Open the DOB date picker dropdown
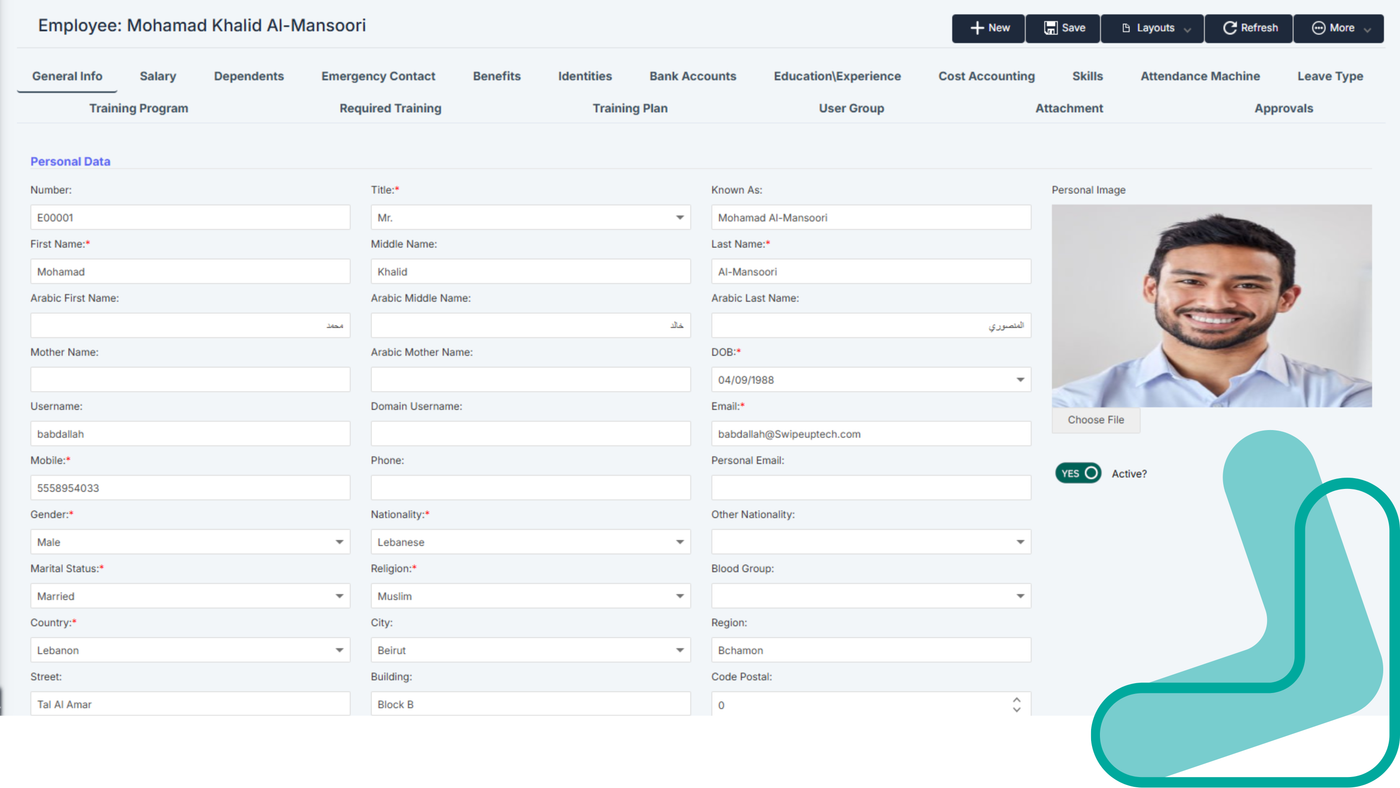Viewport: 1400px width, 788px height. [x=1020, y=380]
